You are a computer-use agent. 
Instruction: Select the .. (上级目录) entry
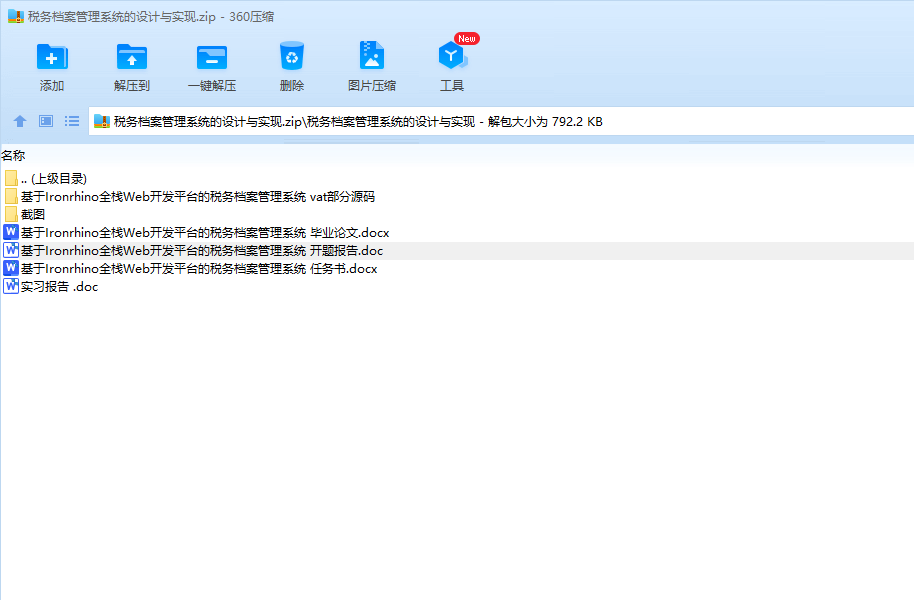pyautogui.click(x=54, y=178)
